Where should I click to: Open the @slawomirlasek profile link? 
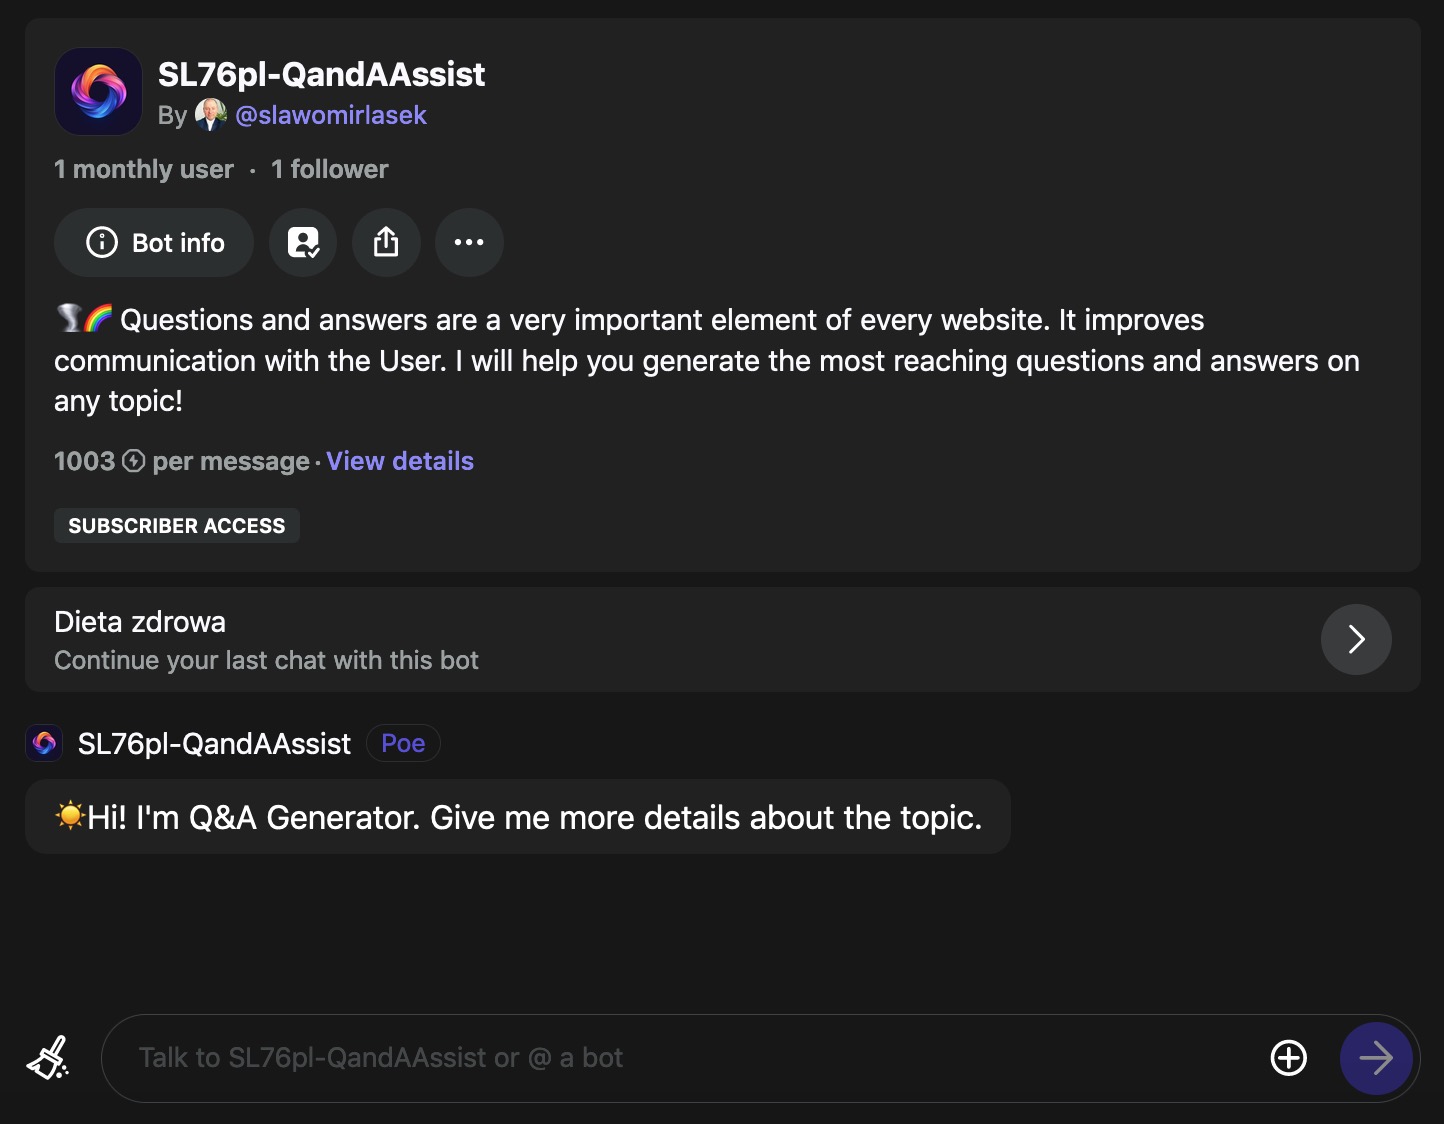pos(331,115)
